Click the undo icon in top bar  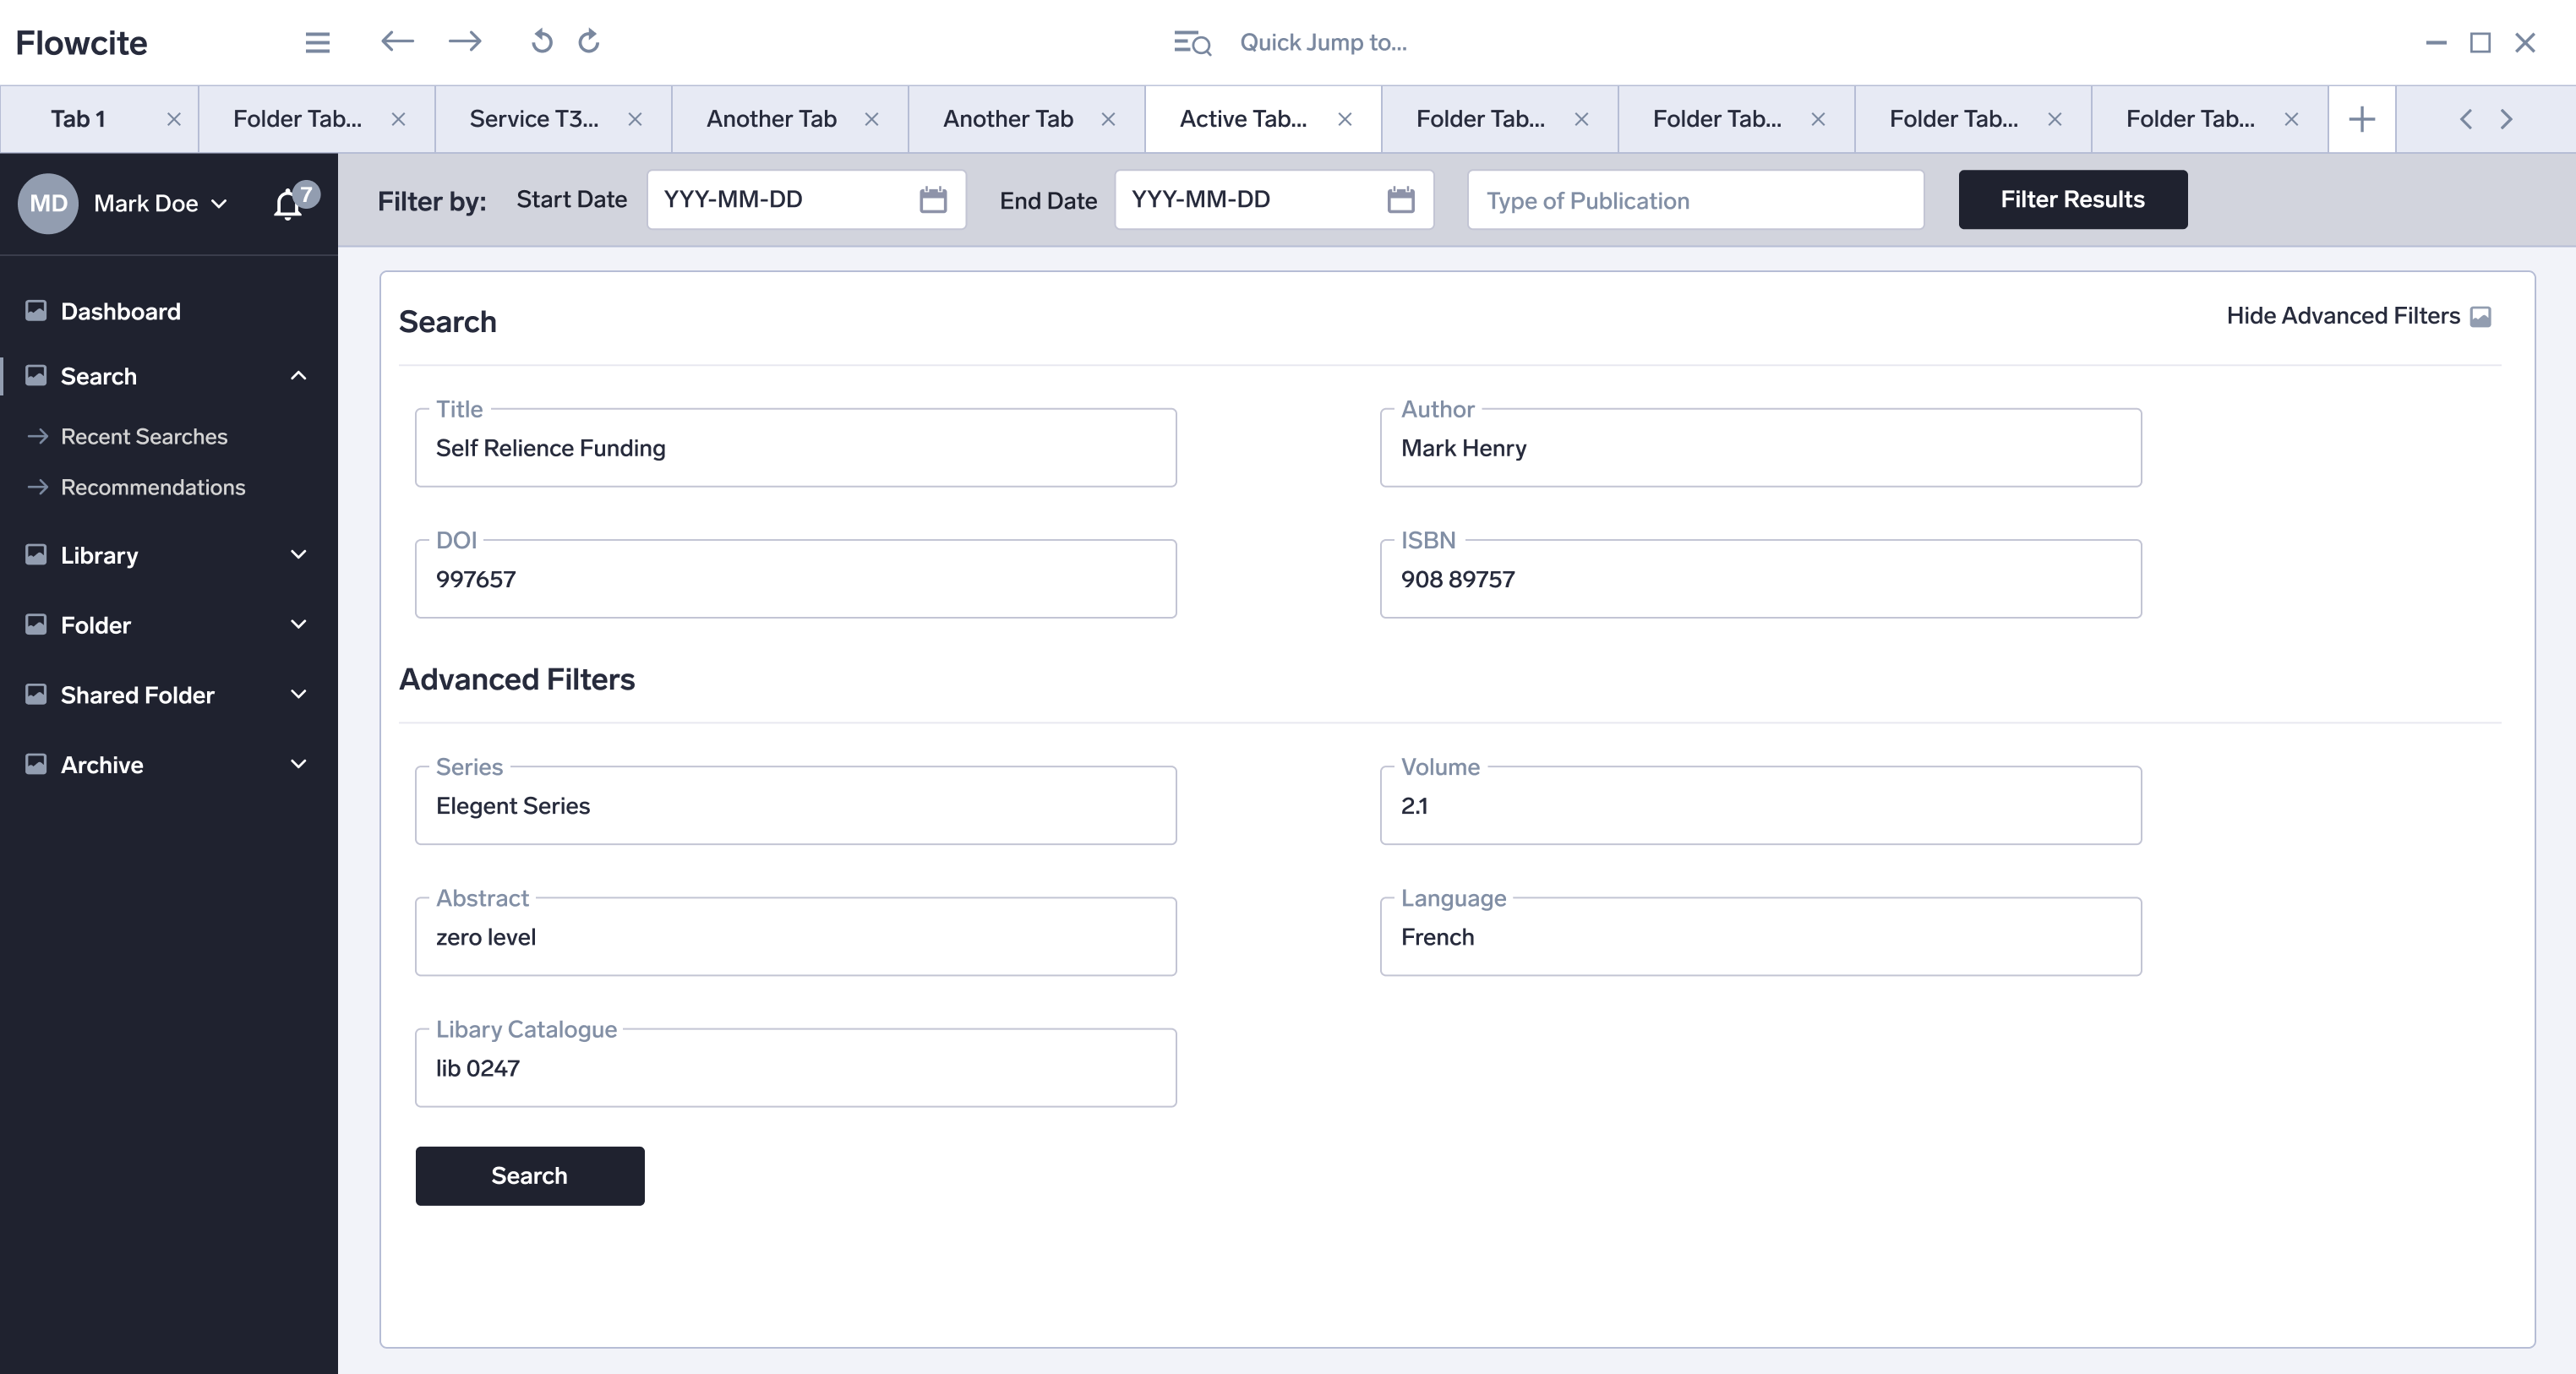[x=541, y=41]
